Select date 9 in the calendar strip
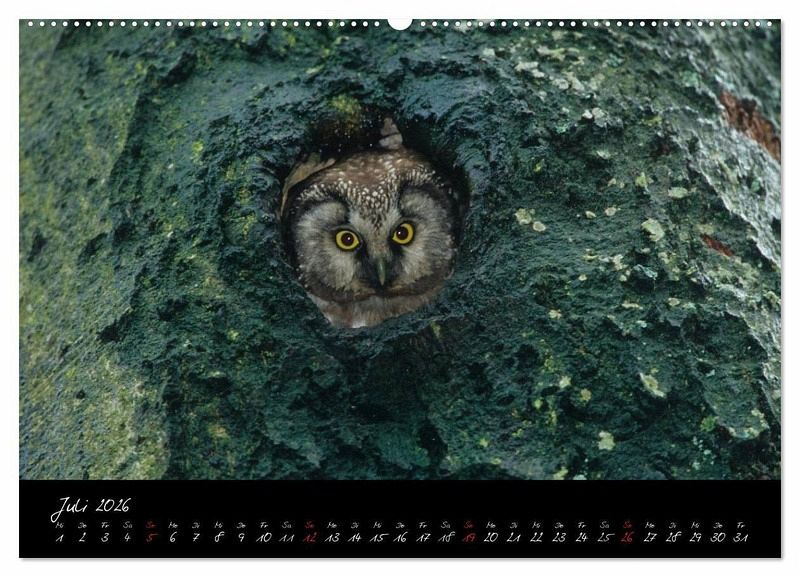 click(241, 537)
